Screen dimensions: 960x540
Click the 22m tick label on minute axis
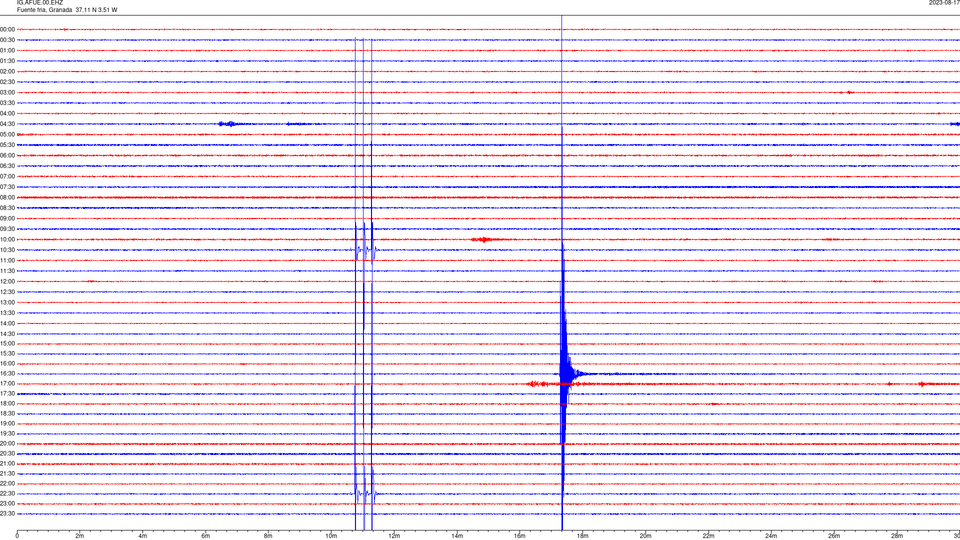708,536
